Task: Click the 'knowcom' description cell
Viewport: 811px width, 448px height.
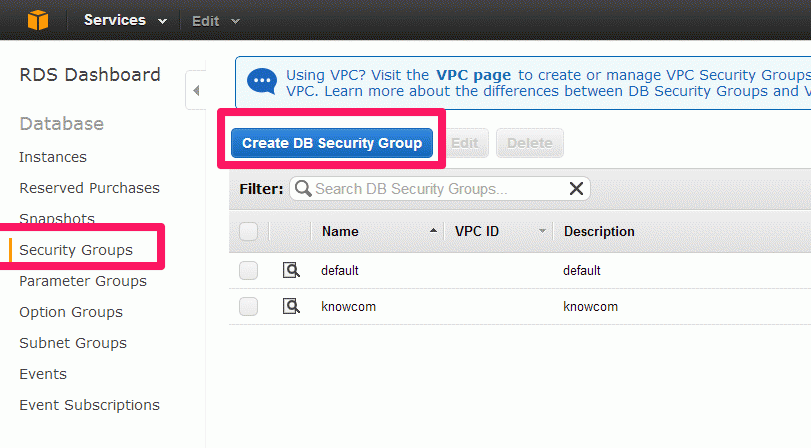Action: pyautogui.click(x=590, y=306)
